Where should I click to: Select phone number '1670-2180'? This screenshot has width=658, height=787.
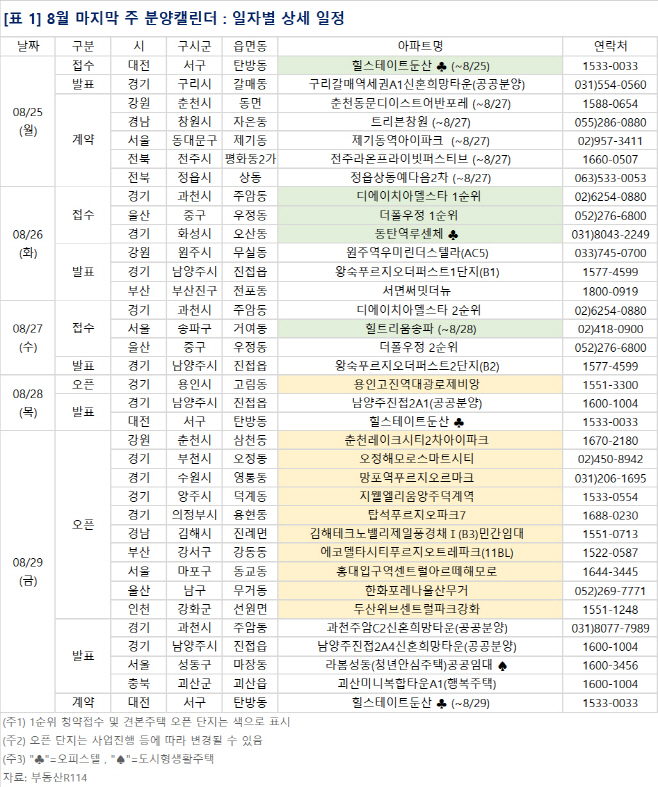click(610, 441)
